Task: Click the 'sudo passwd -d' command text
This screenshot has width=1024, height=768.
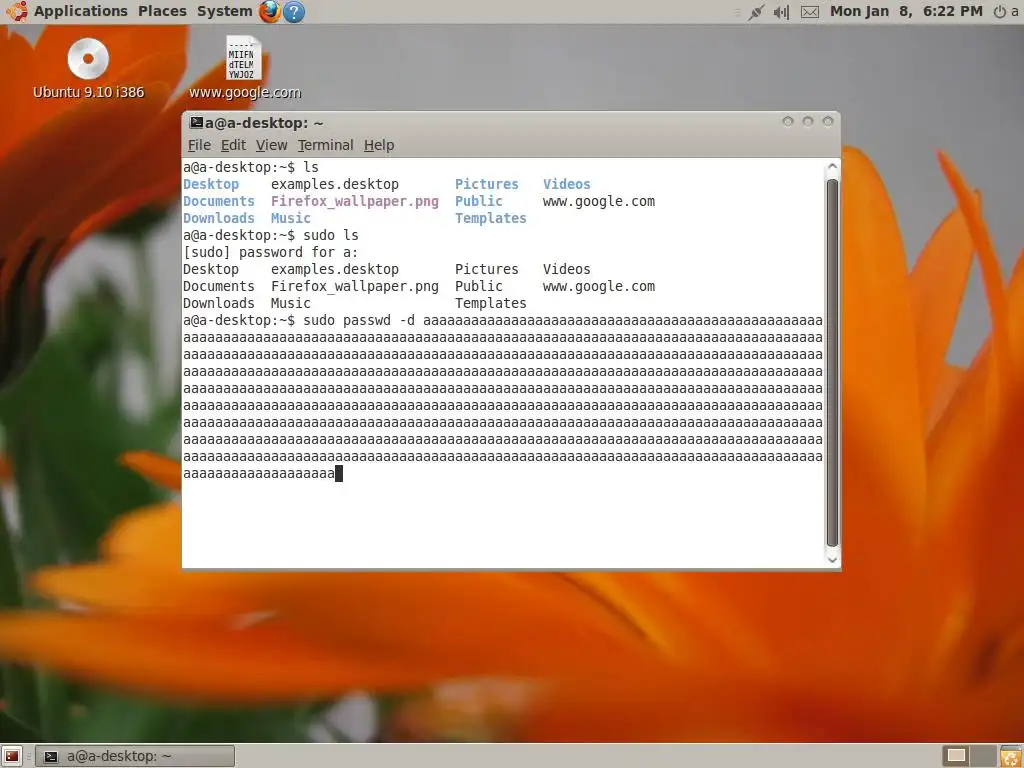Action: click(359, 320)
